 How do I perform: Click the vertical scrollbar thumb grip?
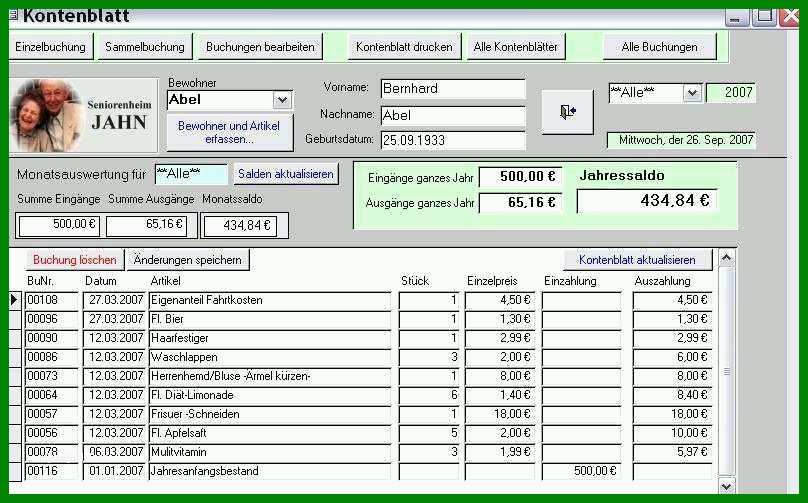[727, 371]
